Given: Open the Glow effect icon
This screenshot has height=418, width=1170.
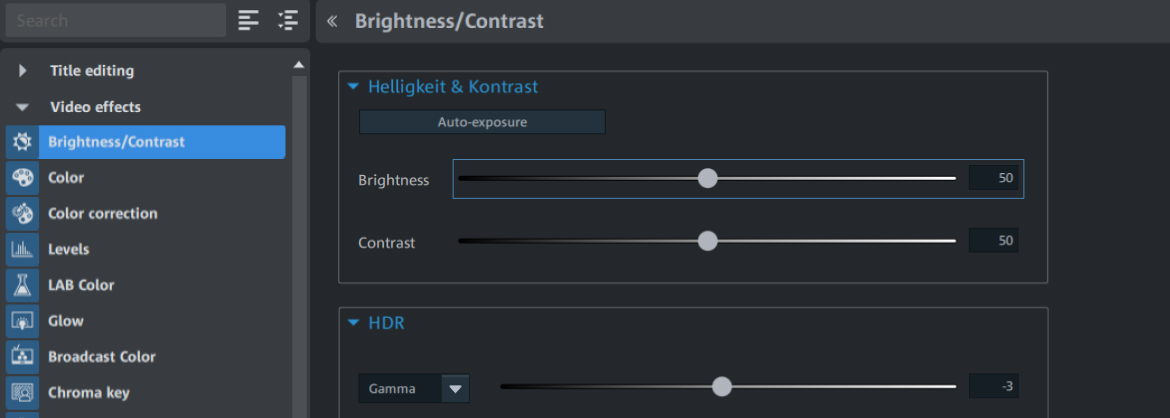Looking at the screenshot, I should coord(22,321).
